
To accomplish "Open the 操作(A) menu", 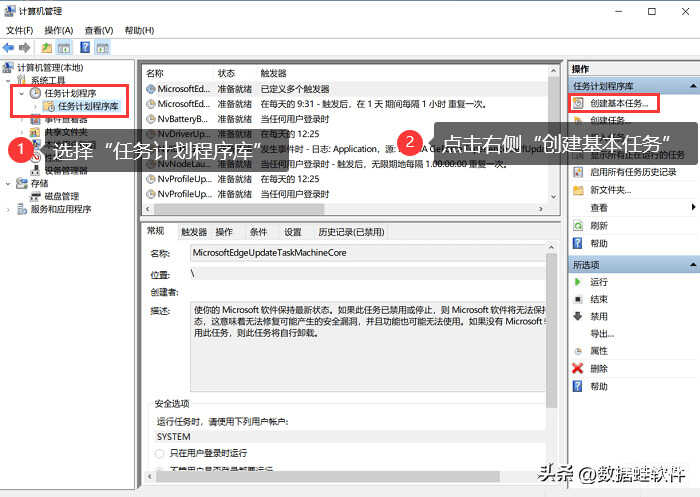I will click(59, 31).
